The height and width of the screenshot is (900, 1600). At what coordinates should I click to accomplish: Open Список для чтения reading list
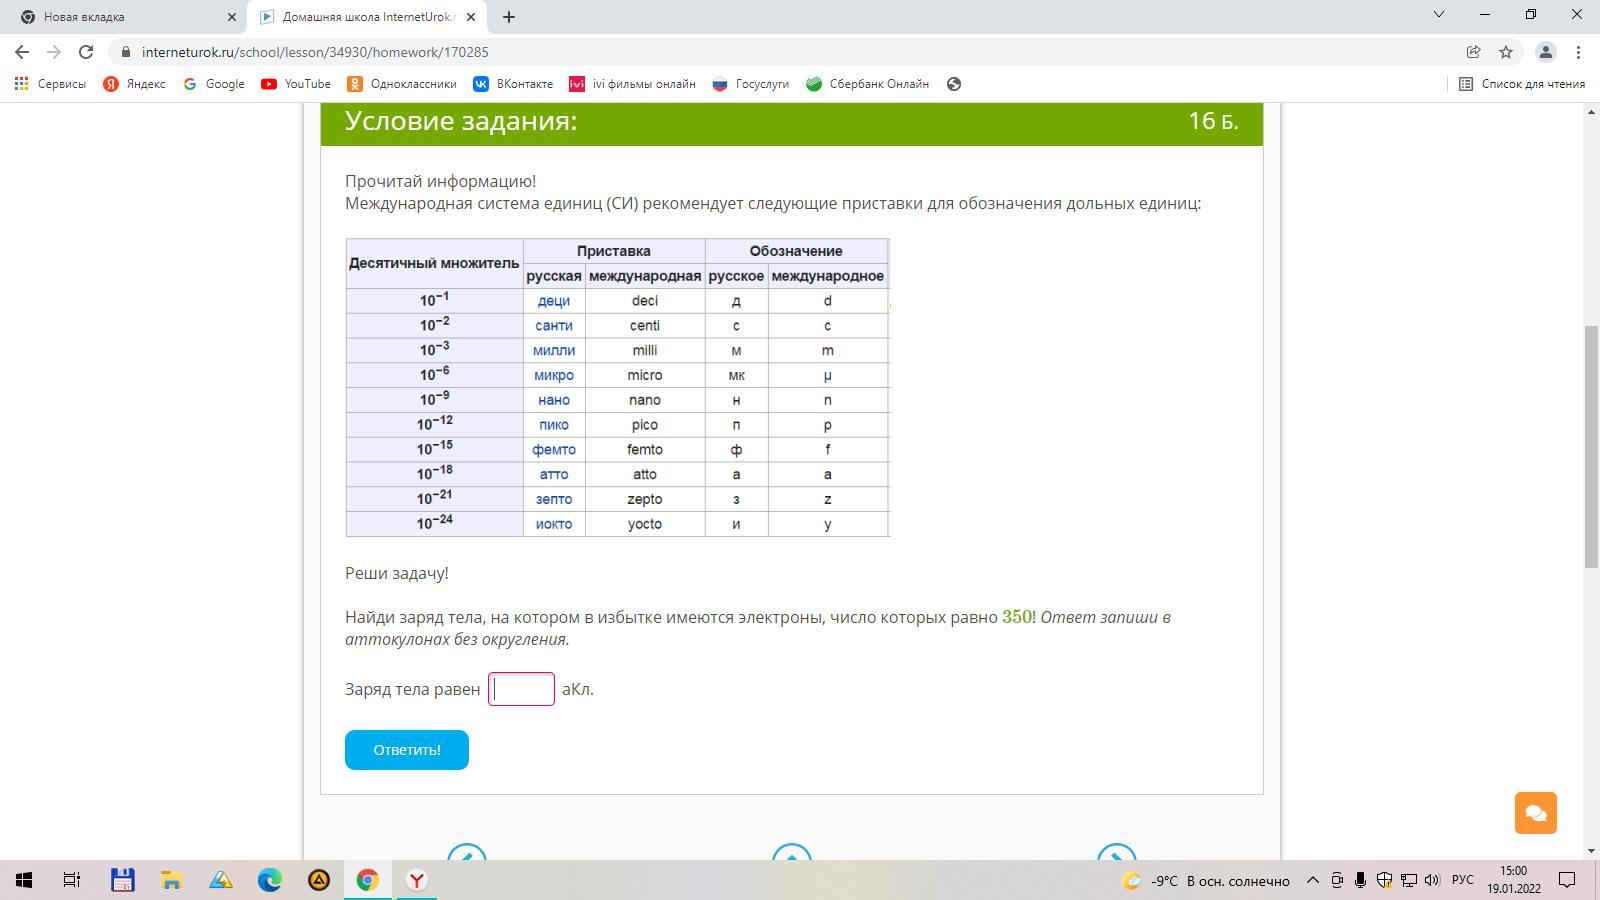point(1521,84)
